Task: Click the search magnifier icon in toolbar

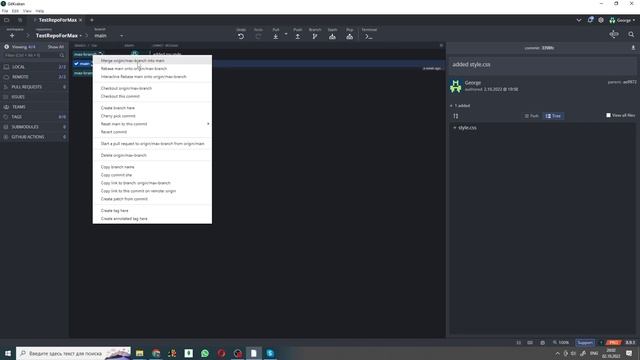Action: coord(631,35)
